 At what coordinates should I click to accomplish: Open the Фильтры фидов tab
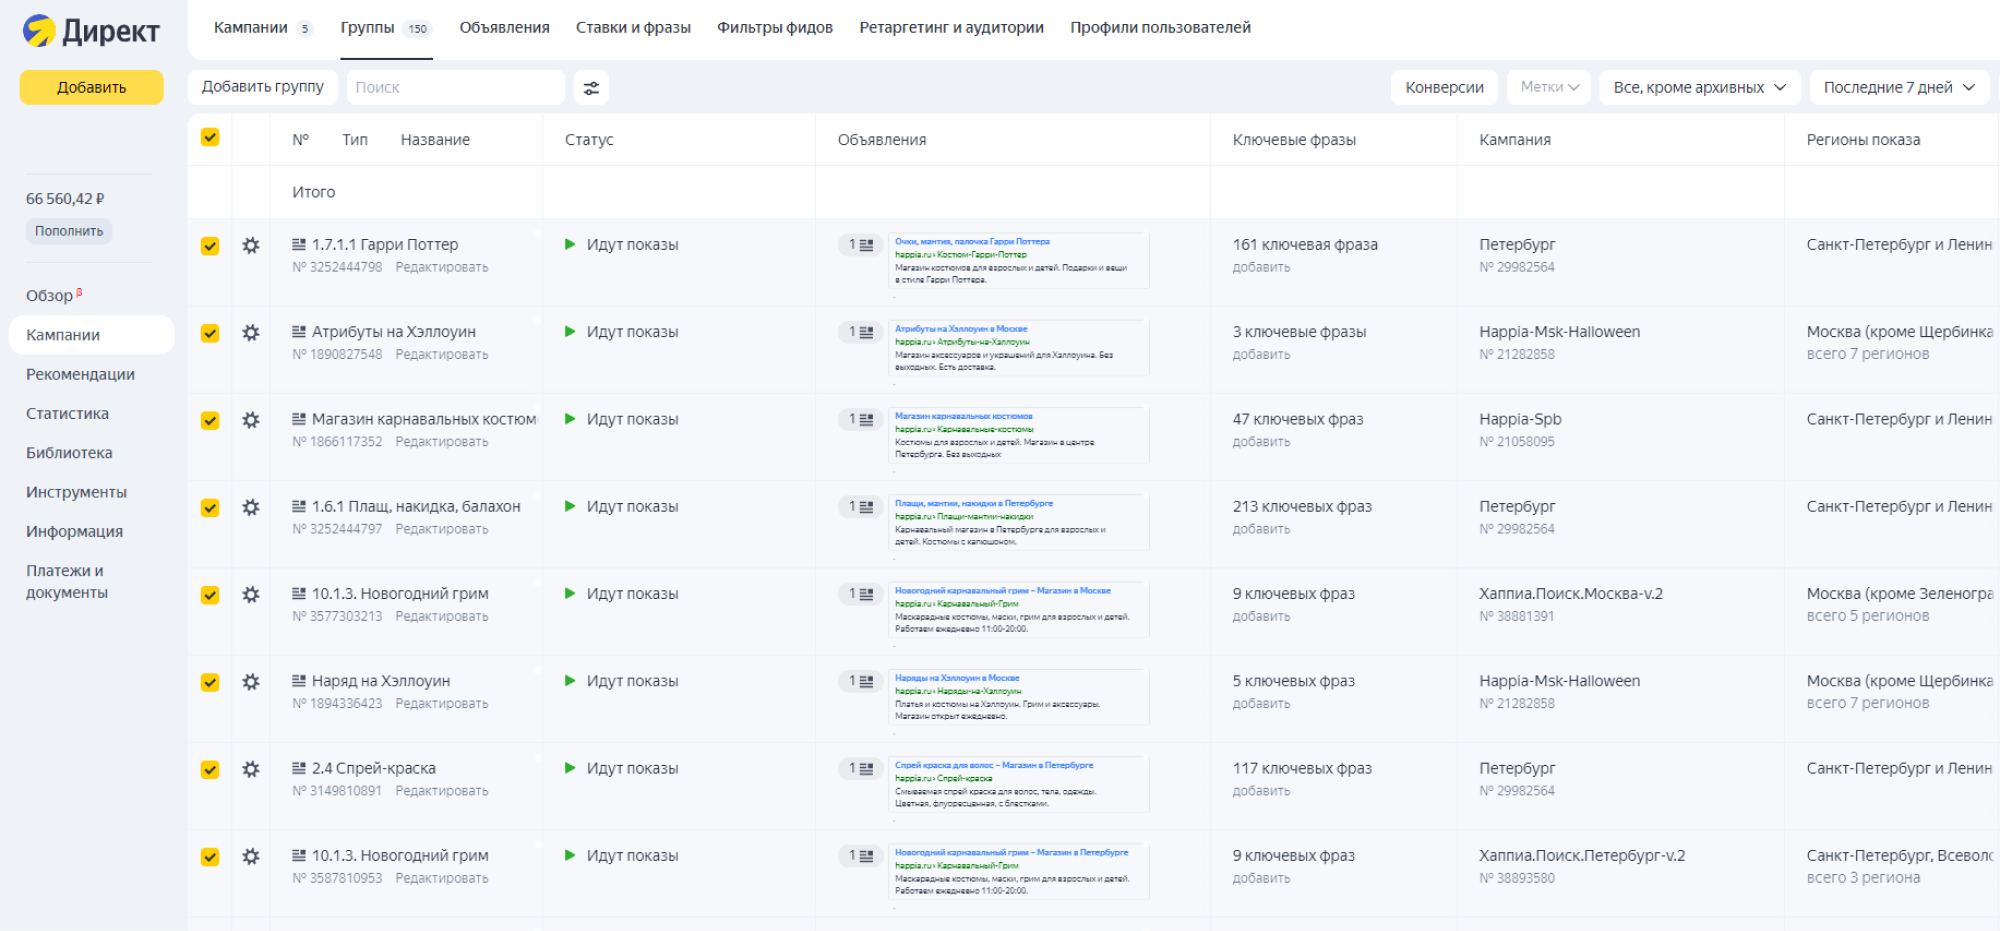click(775, 28)
